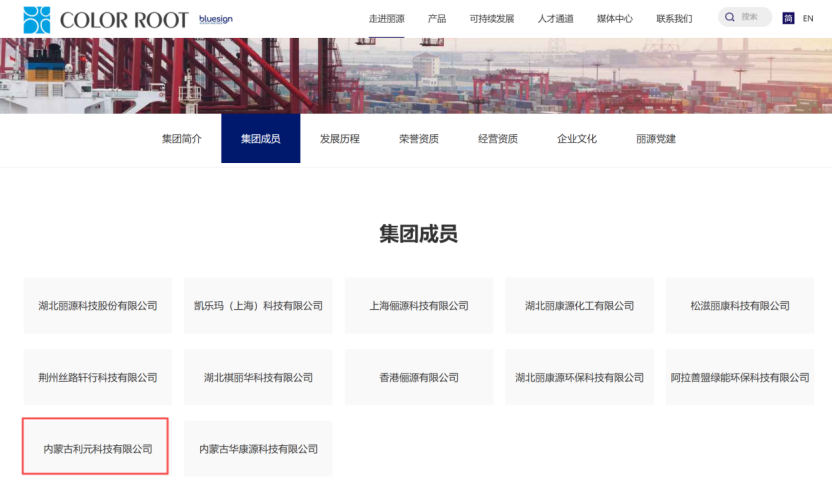Switch to the 集团简介 tab
This screenshot has height=478, width=832.
pyautogui.click(x=181, y=139)
